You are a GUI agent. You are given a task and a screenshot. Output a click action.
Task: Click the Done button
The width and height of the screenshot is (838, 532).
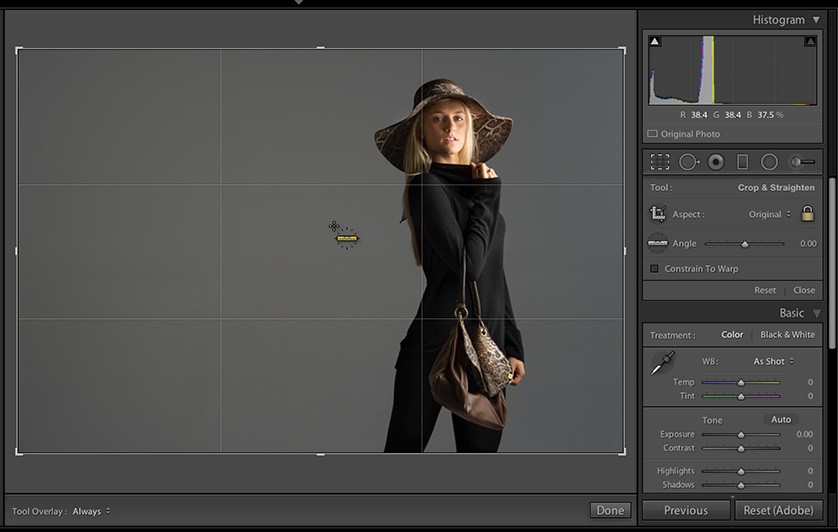610,511
